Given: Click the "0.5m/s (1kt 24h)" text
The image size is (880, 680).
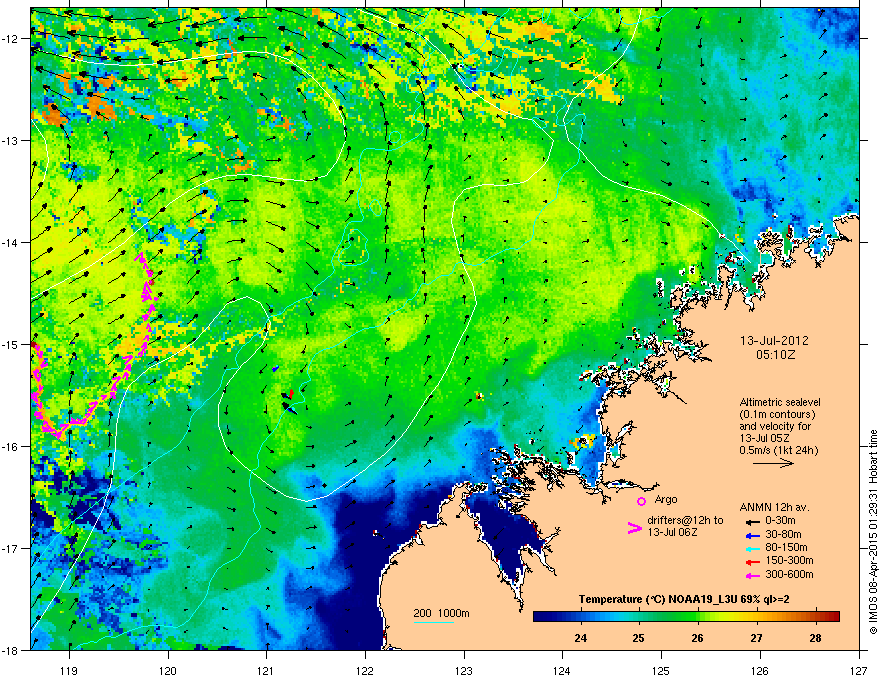Looking at the screenshot, I should [778, 451].
